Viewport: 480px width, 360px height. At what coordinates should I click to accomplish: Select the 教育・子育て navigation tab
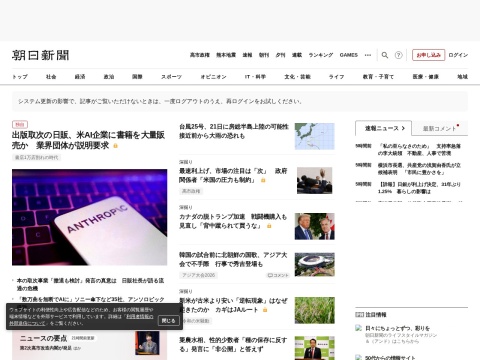378,77
